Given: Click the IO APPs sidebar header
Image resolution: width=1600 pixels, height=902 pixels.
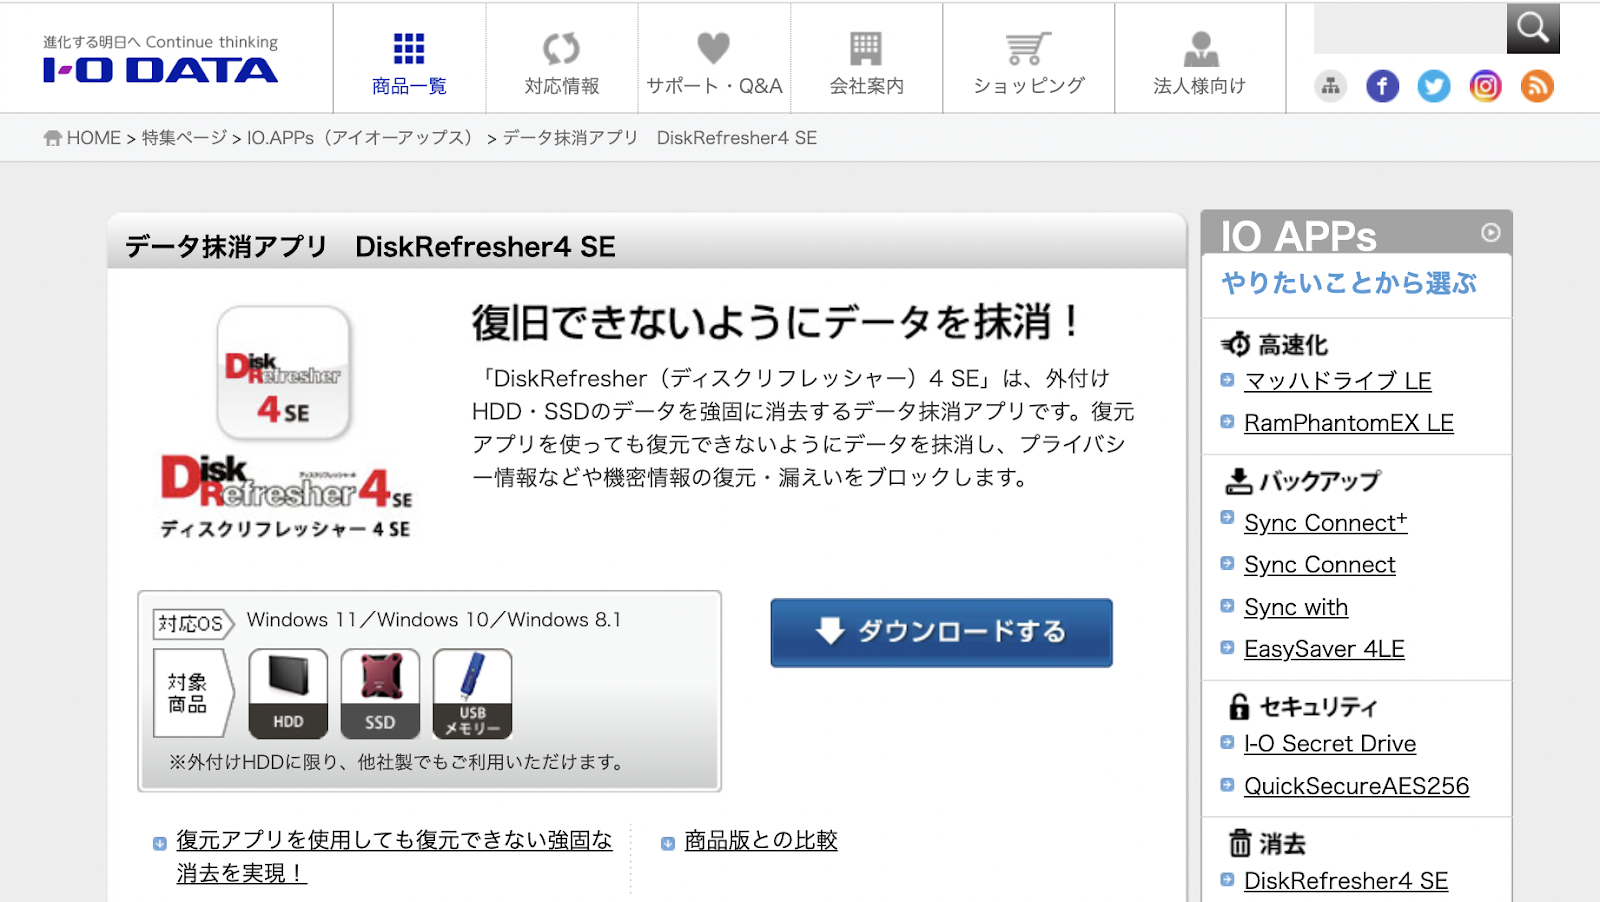Looking at the screenshot, I should [x=1356, y=233].
